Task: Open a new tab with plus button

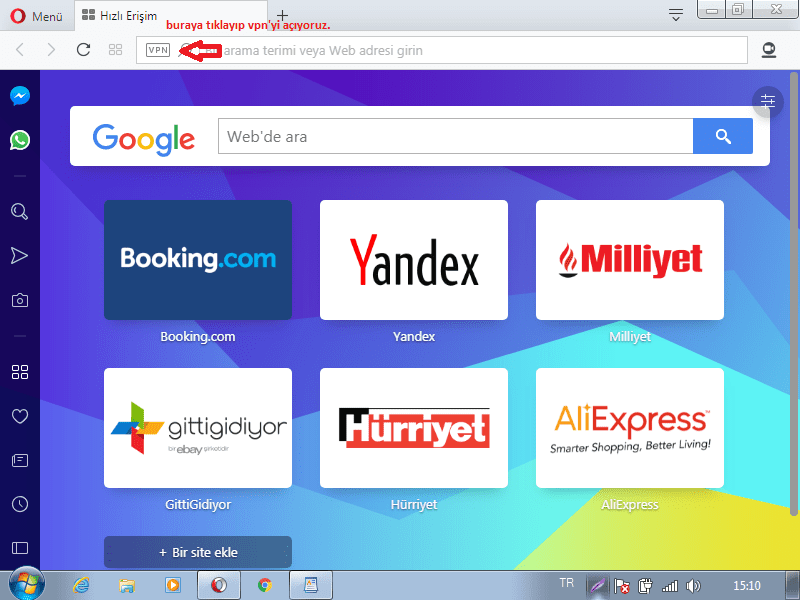Action: pos(282,16)
